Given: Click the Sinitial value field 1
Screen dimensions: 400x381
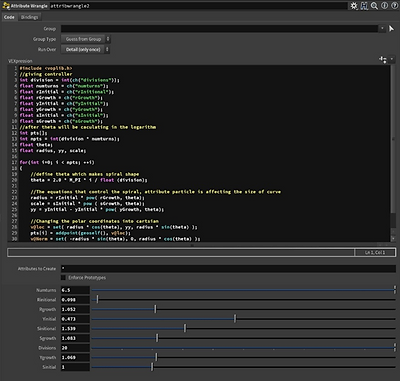Looking at the screenshot, I should coord(75,367).
